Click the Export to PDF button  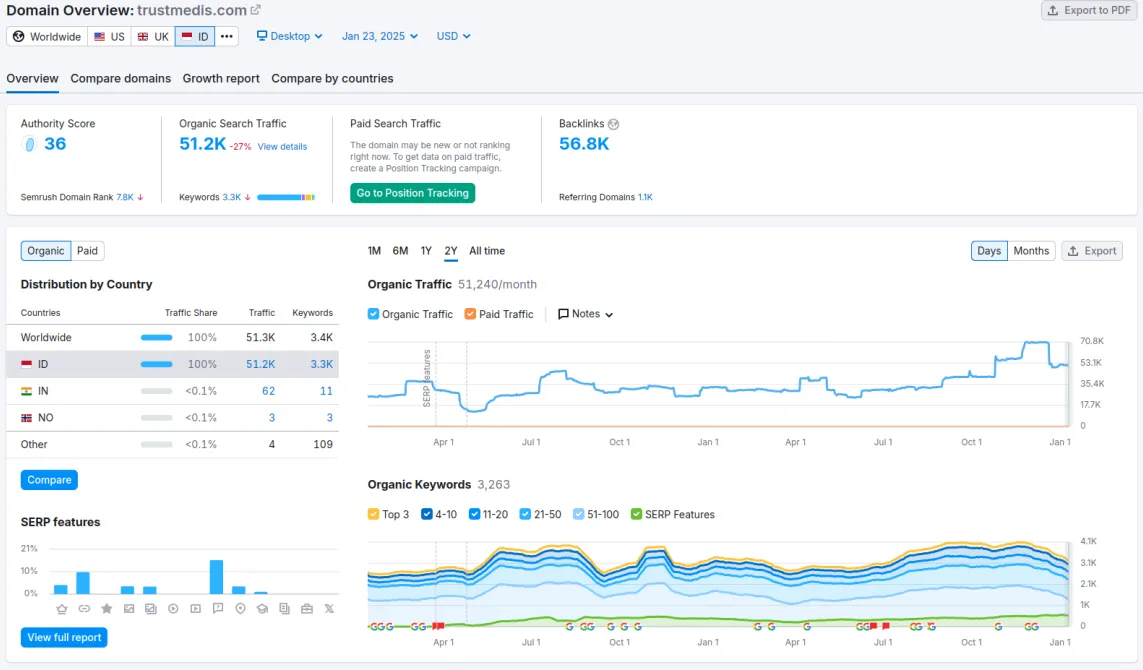(1089, 11)
